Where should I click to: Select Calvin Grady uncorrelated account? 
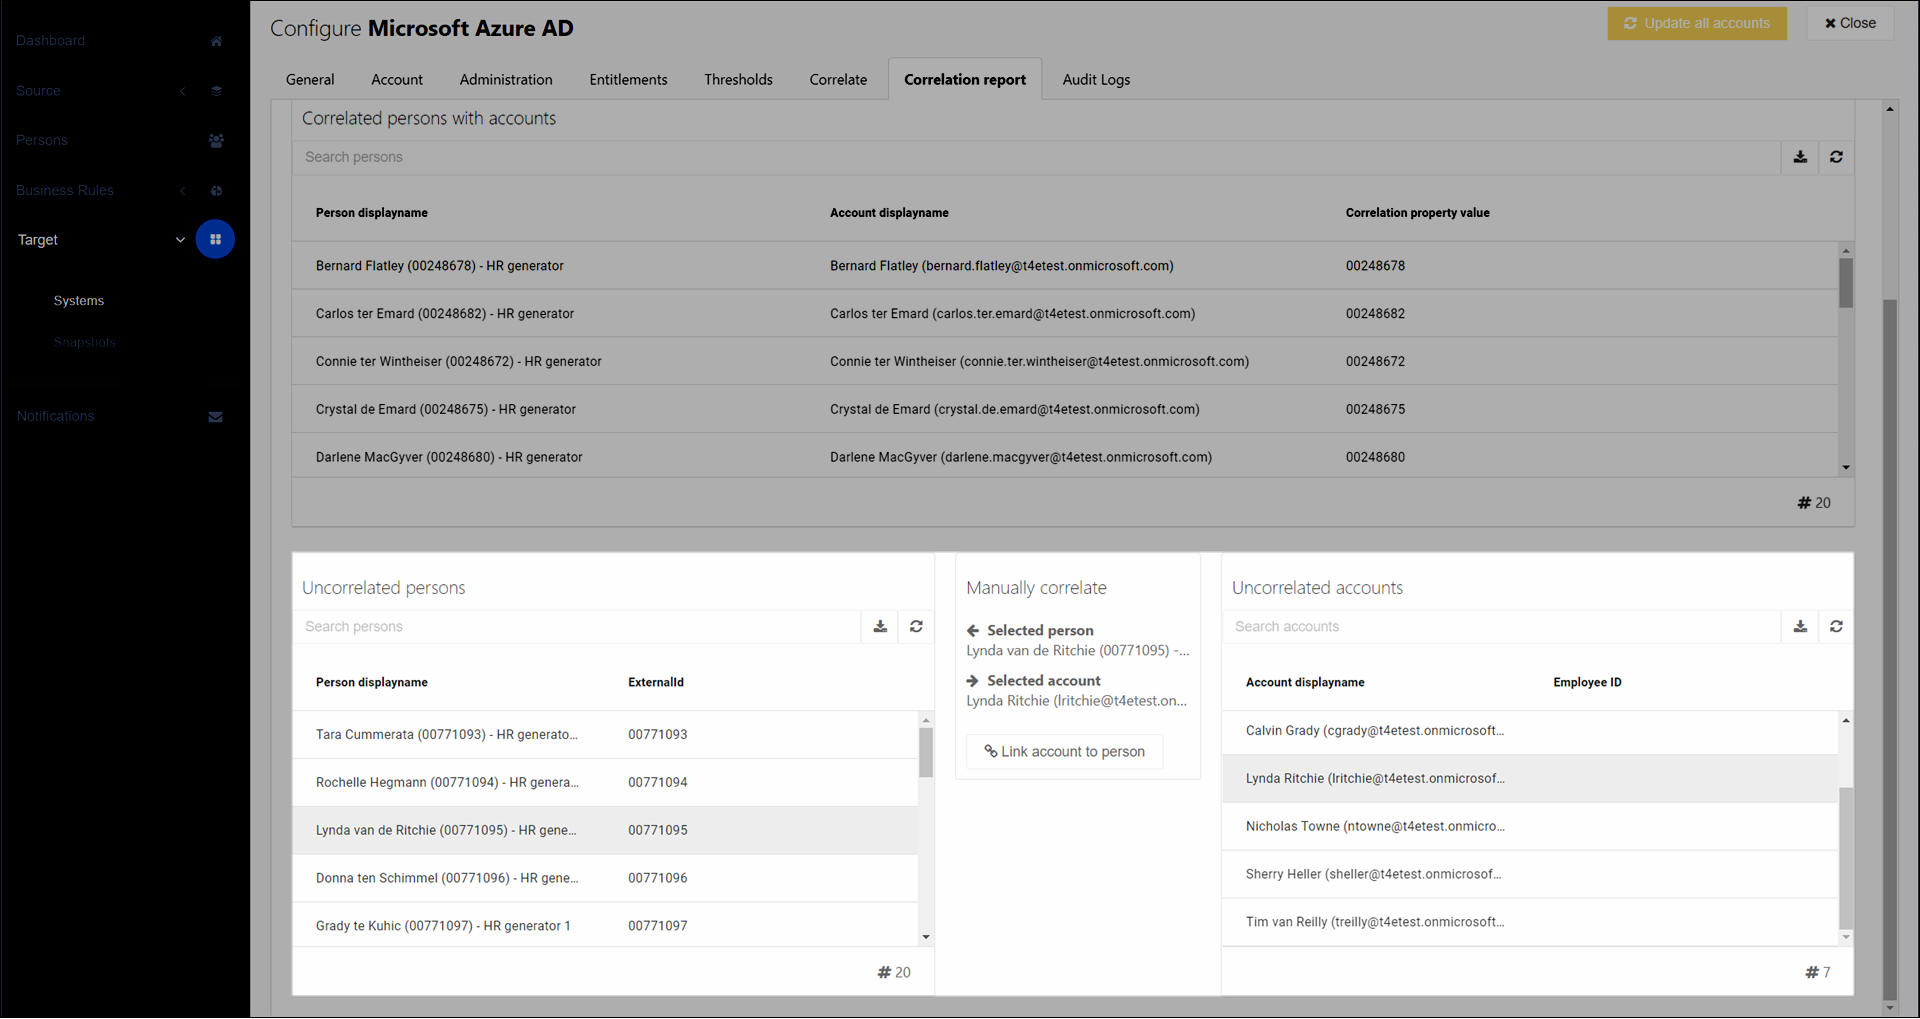click(x=1530, y=731)
